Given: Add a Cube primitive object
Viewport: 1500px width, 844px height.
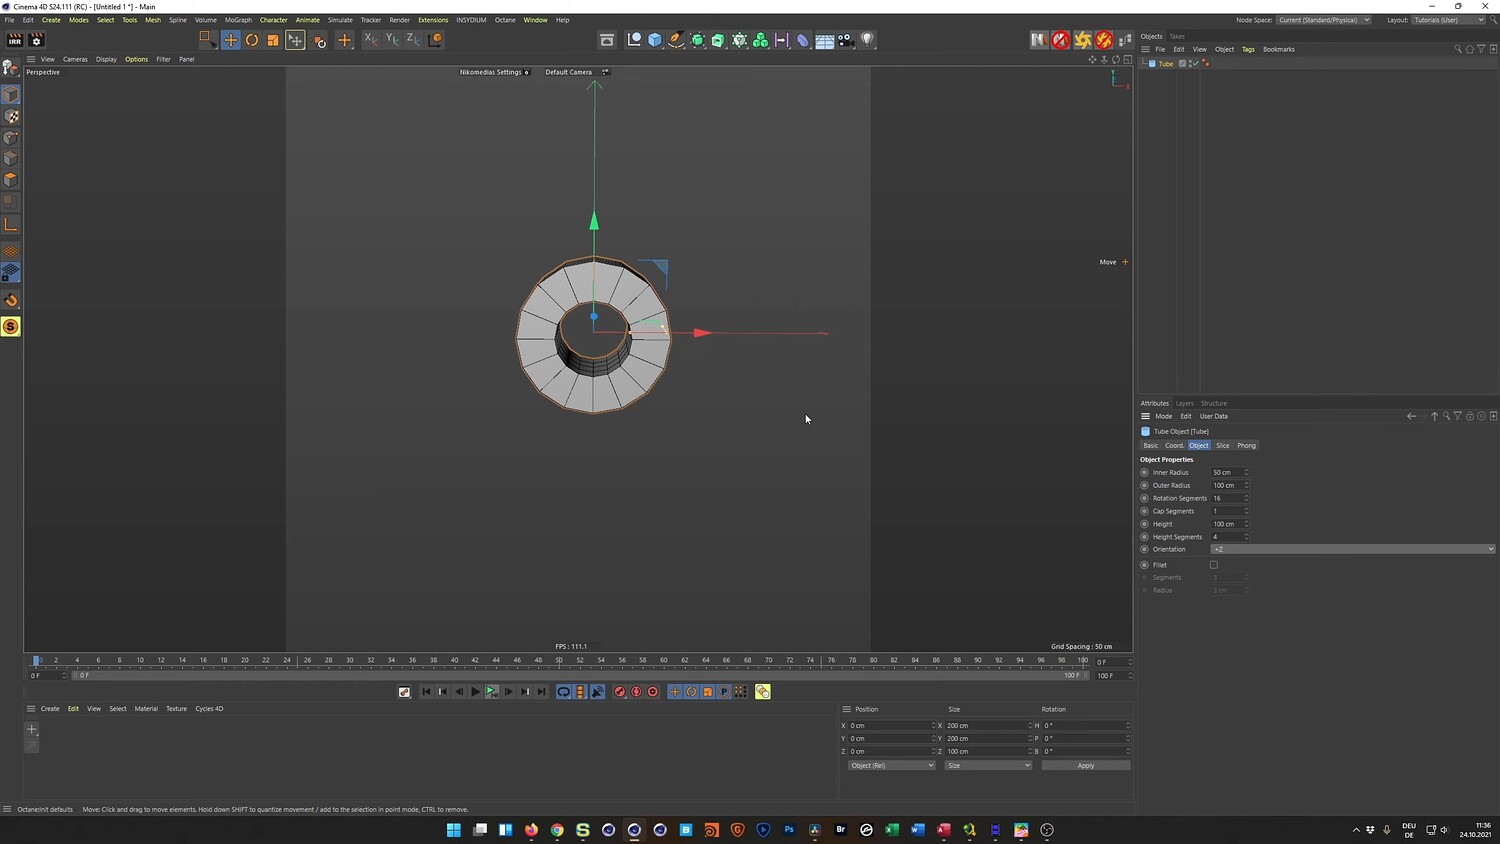Looking at the screenshot, I should coord(655,40).
